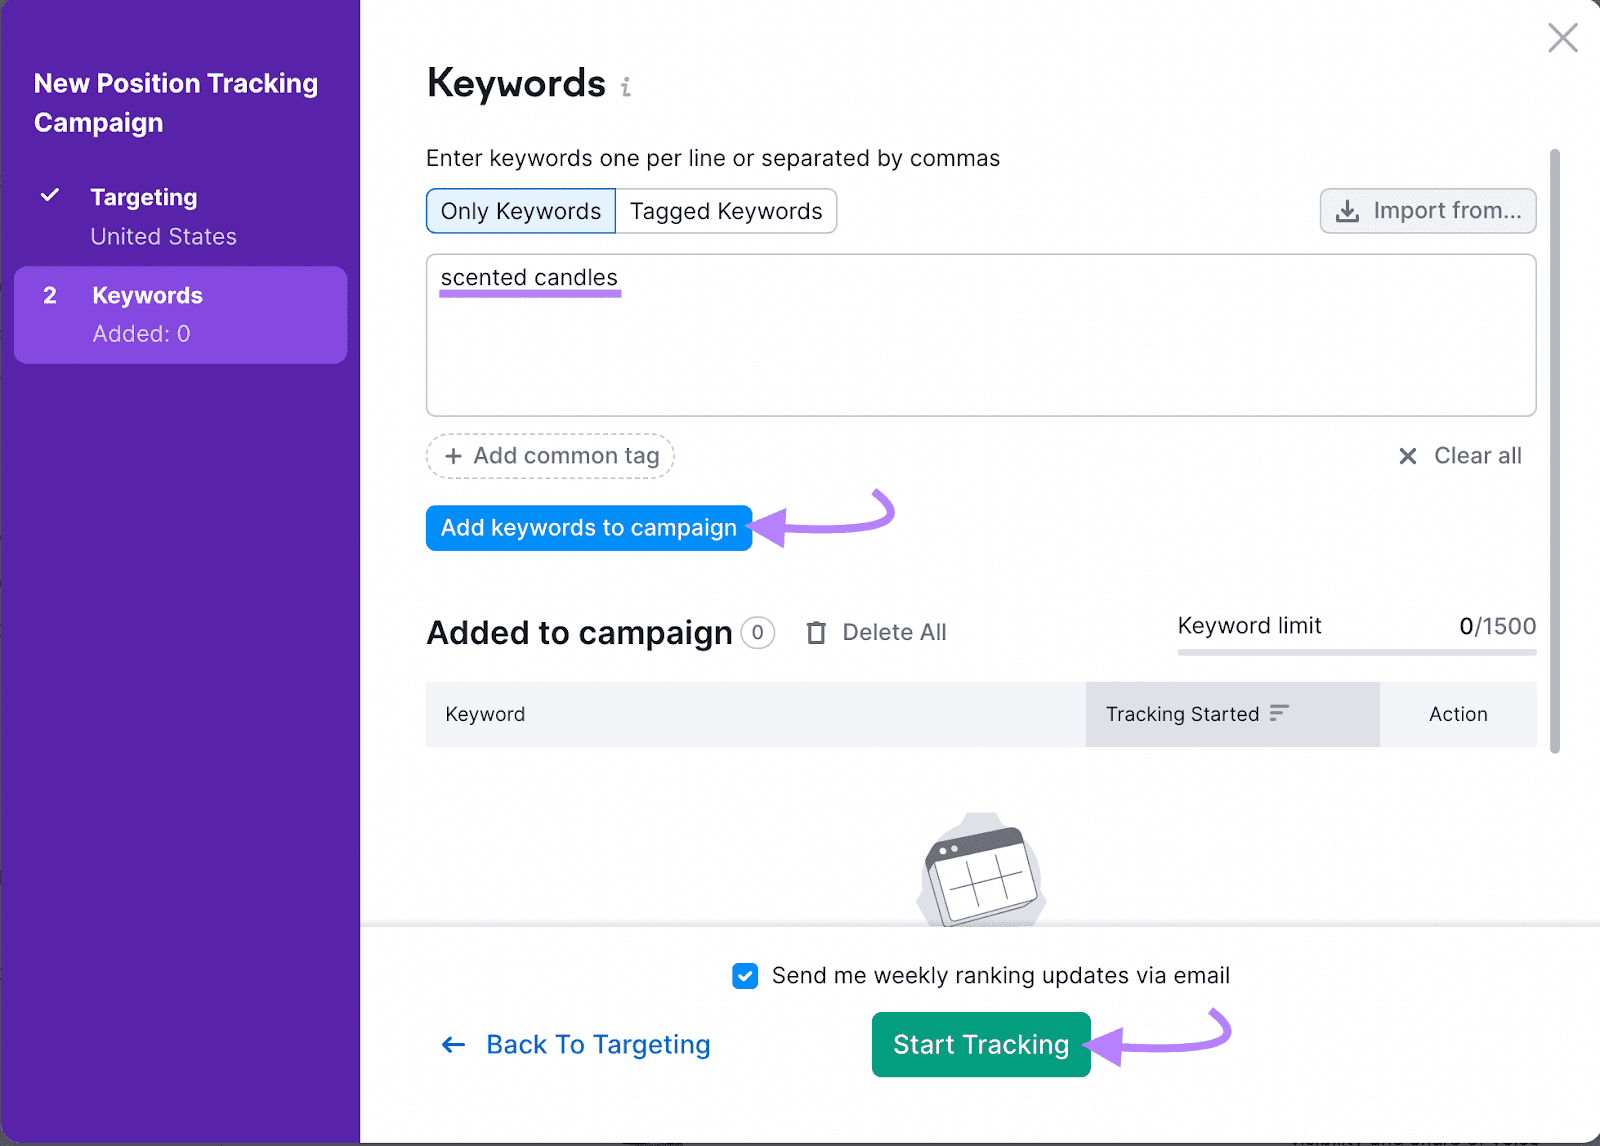Click the back arrow icon
The width and height of the screenshot is (1600, 1146).
[454, 1045]
